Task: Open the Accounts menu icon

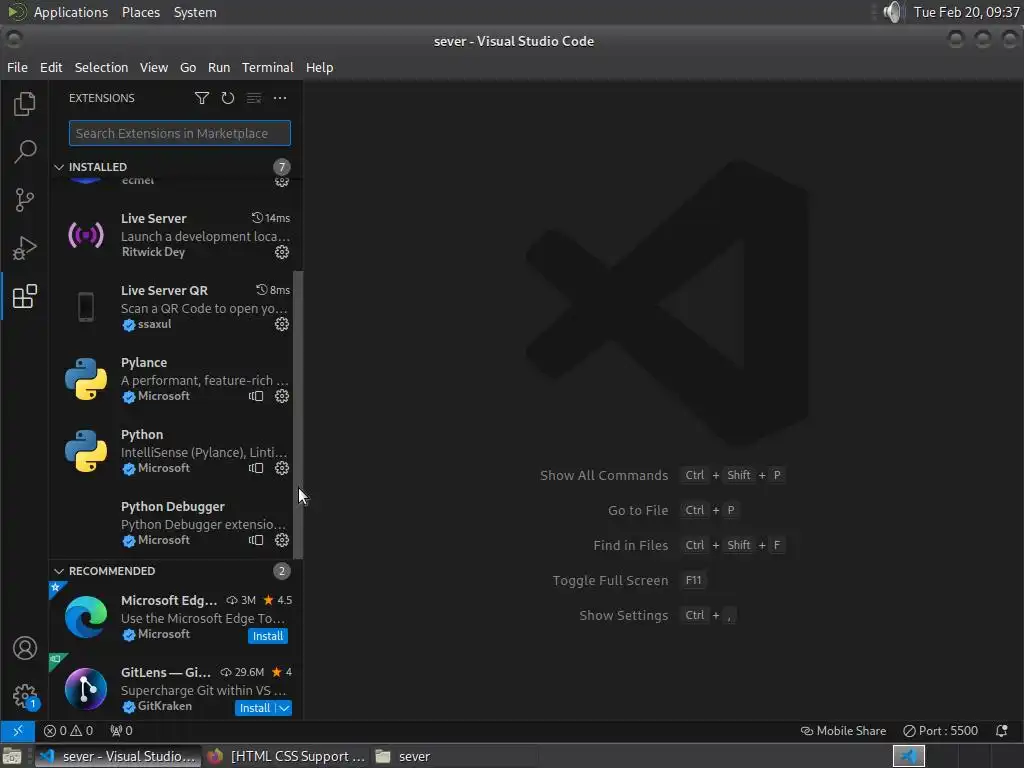Action: pyautogui.click(x=25, y=648)
